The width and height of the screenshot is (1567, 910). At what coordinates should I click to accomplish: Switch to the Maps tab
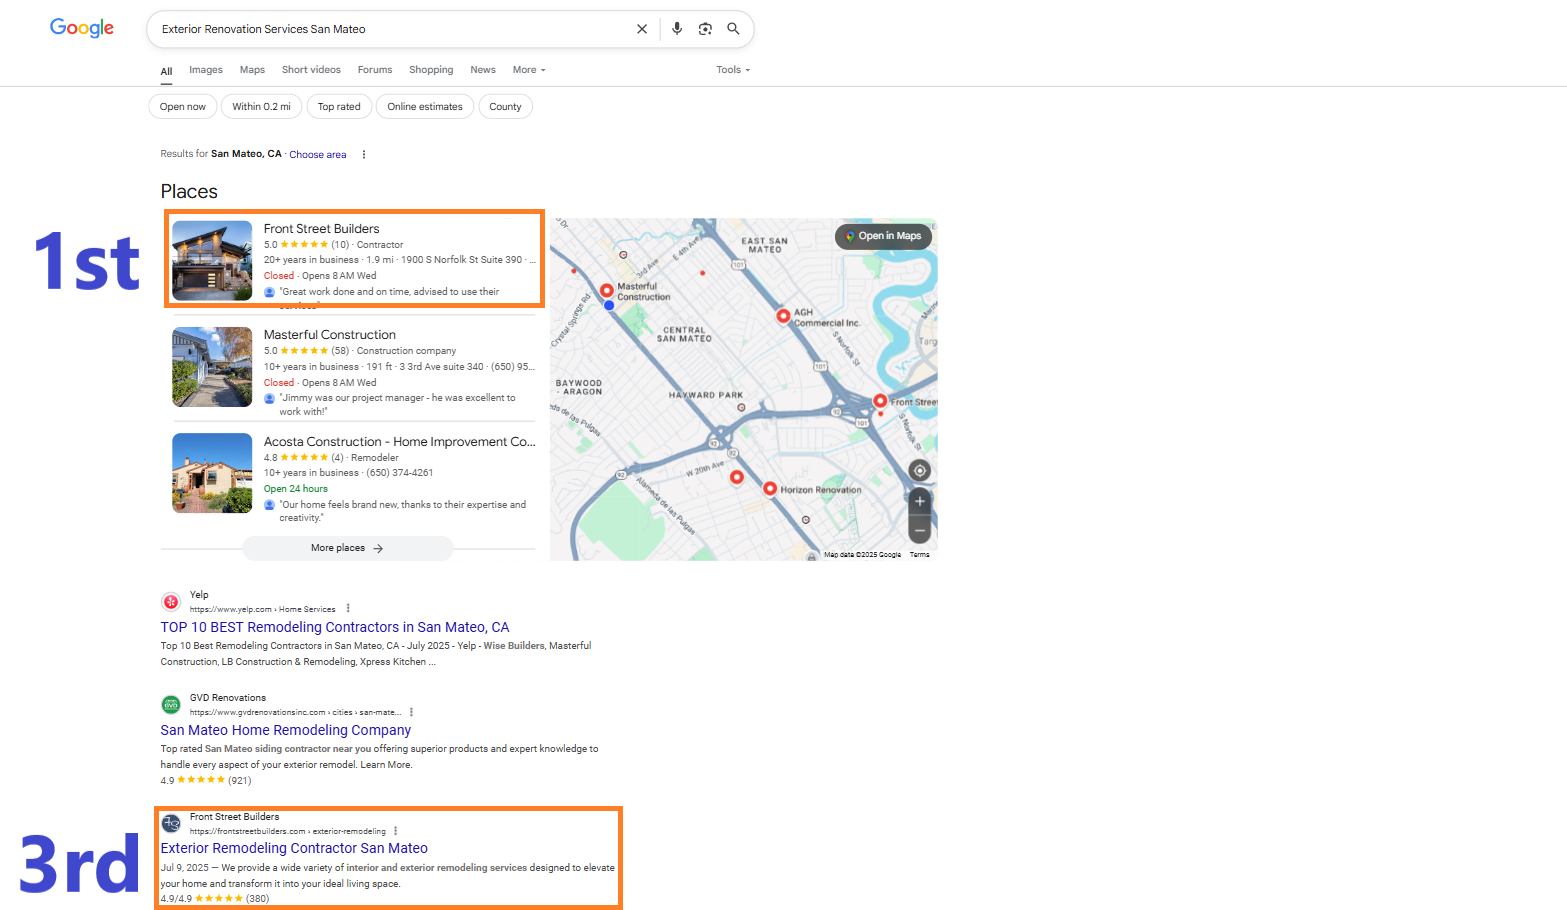click(252, 70)
